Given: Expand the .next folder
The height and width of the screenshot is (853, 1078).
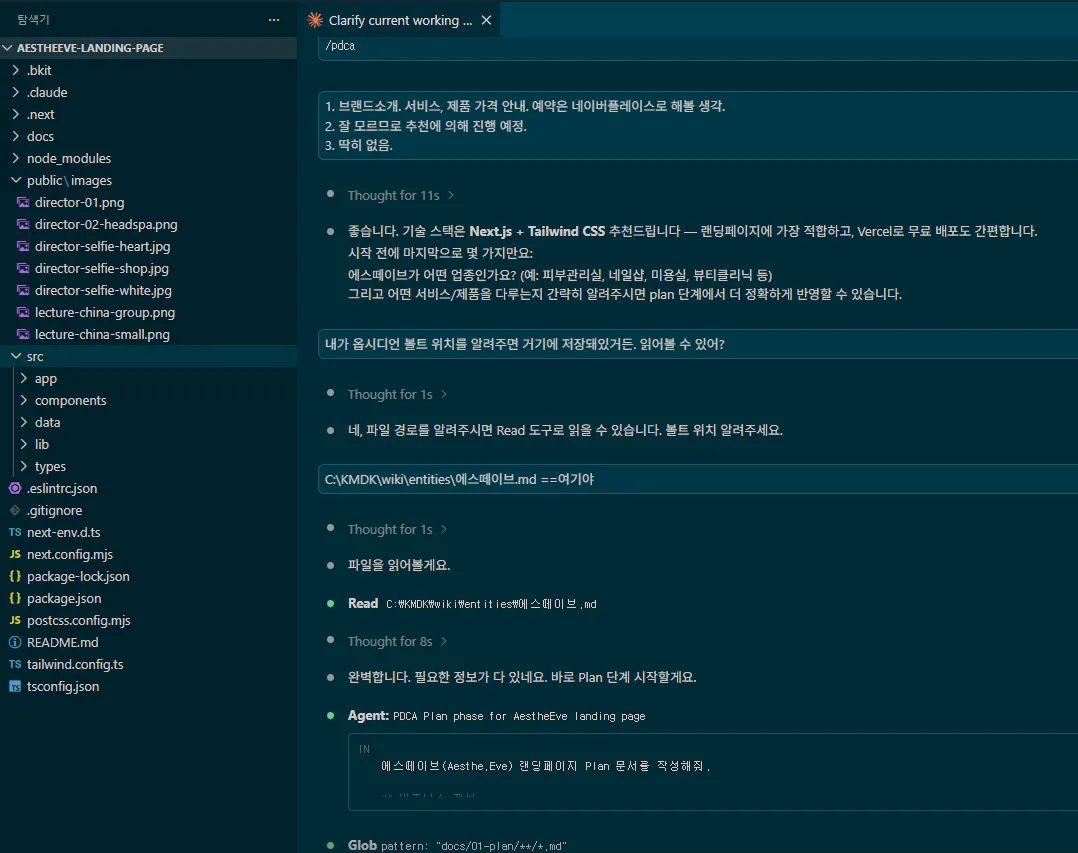Looking at the screenshot, I should point(16,114).
